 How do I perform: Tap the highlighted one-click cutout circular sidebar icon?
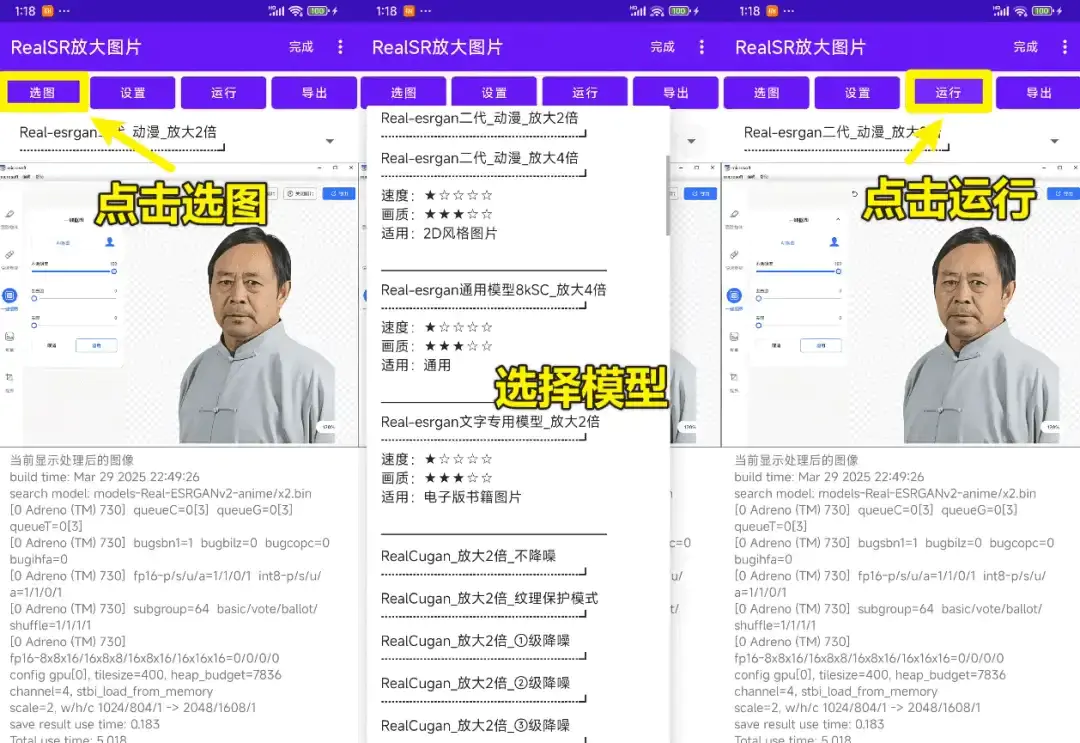9,297
